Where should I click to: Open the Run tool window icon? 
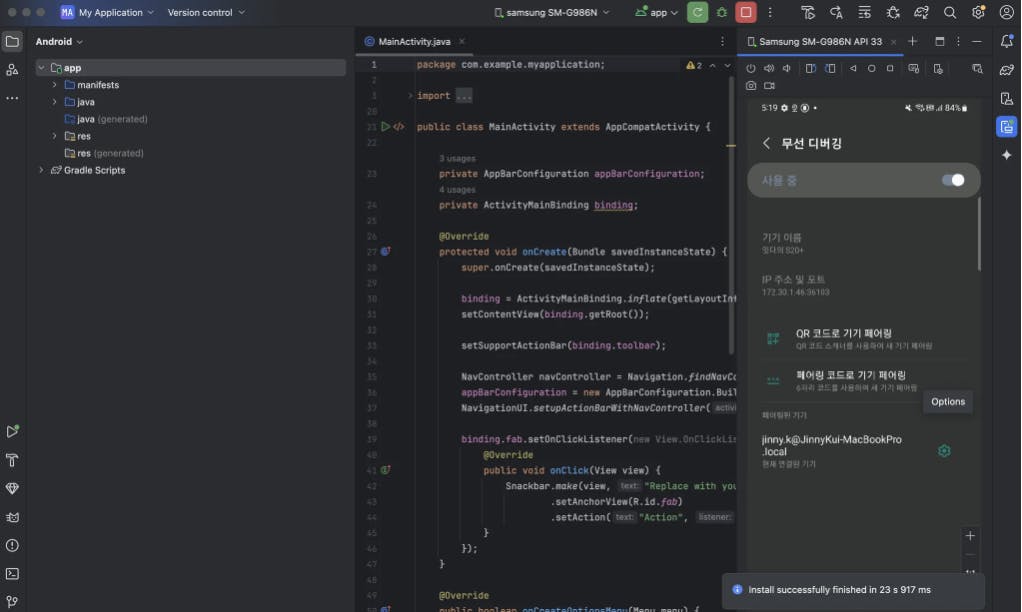click(12, 431)
